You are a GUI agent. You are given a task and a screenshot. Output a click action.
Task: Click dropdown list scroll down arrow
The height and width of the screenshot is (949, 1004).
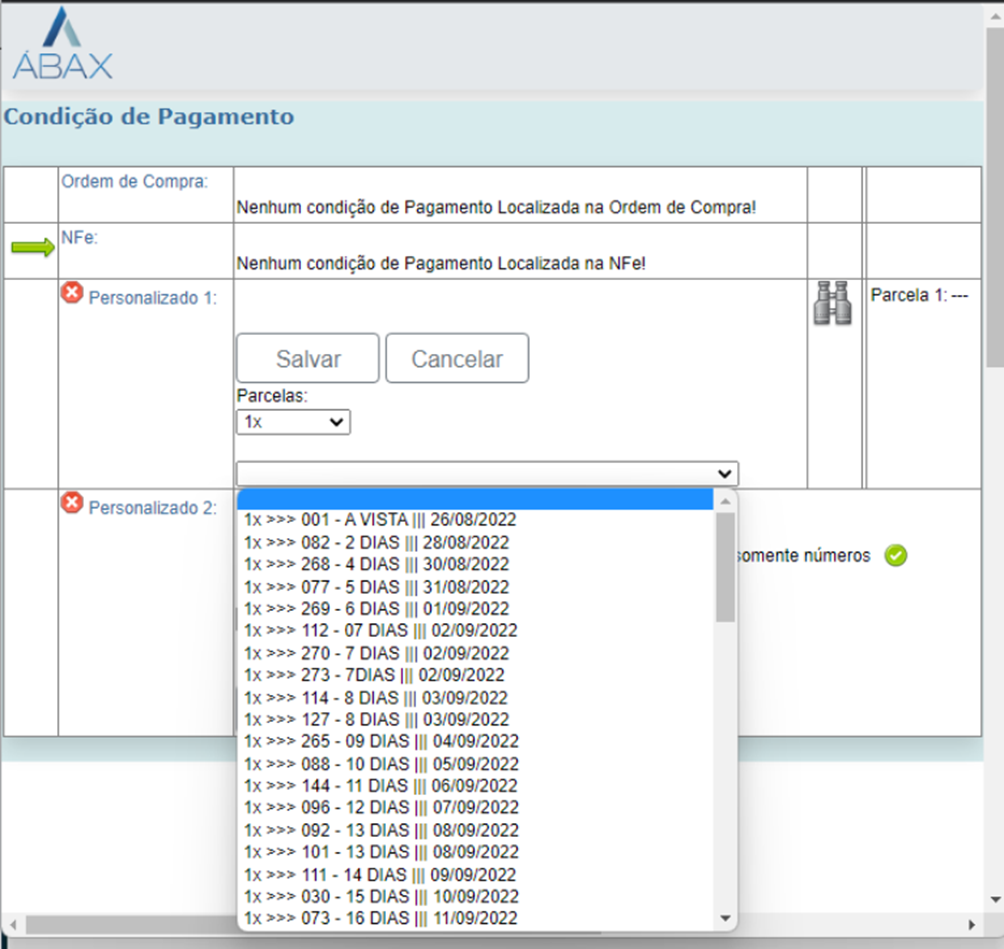pos(726,919)
